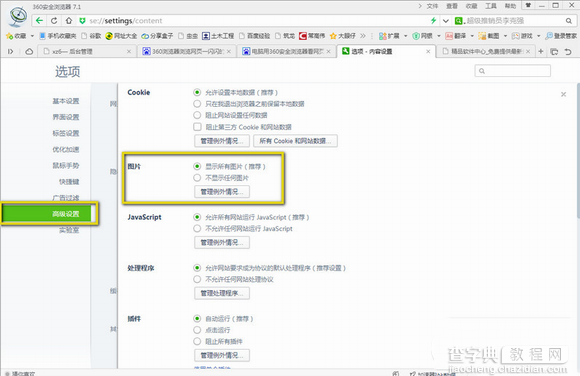Click the browser back arrow button
Screen dimensions: 580x376
click(39, 21)
